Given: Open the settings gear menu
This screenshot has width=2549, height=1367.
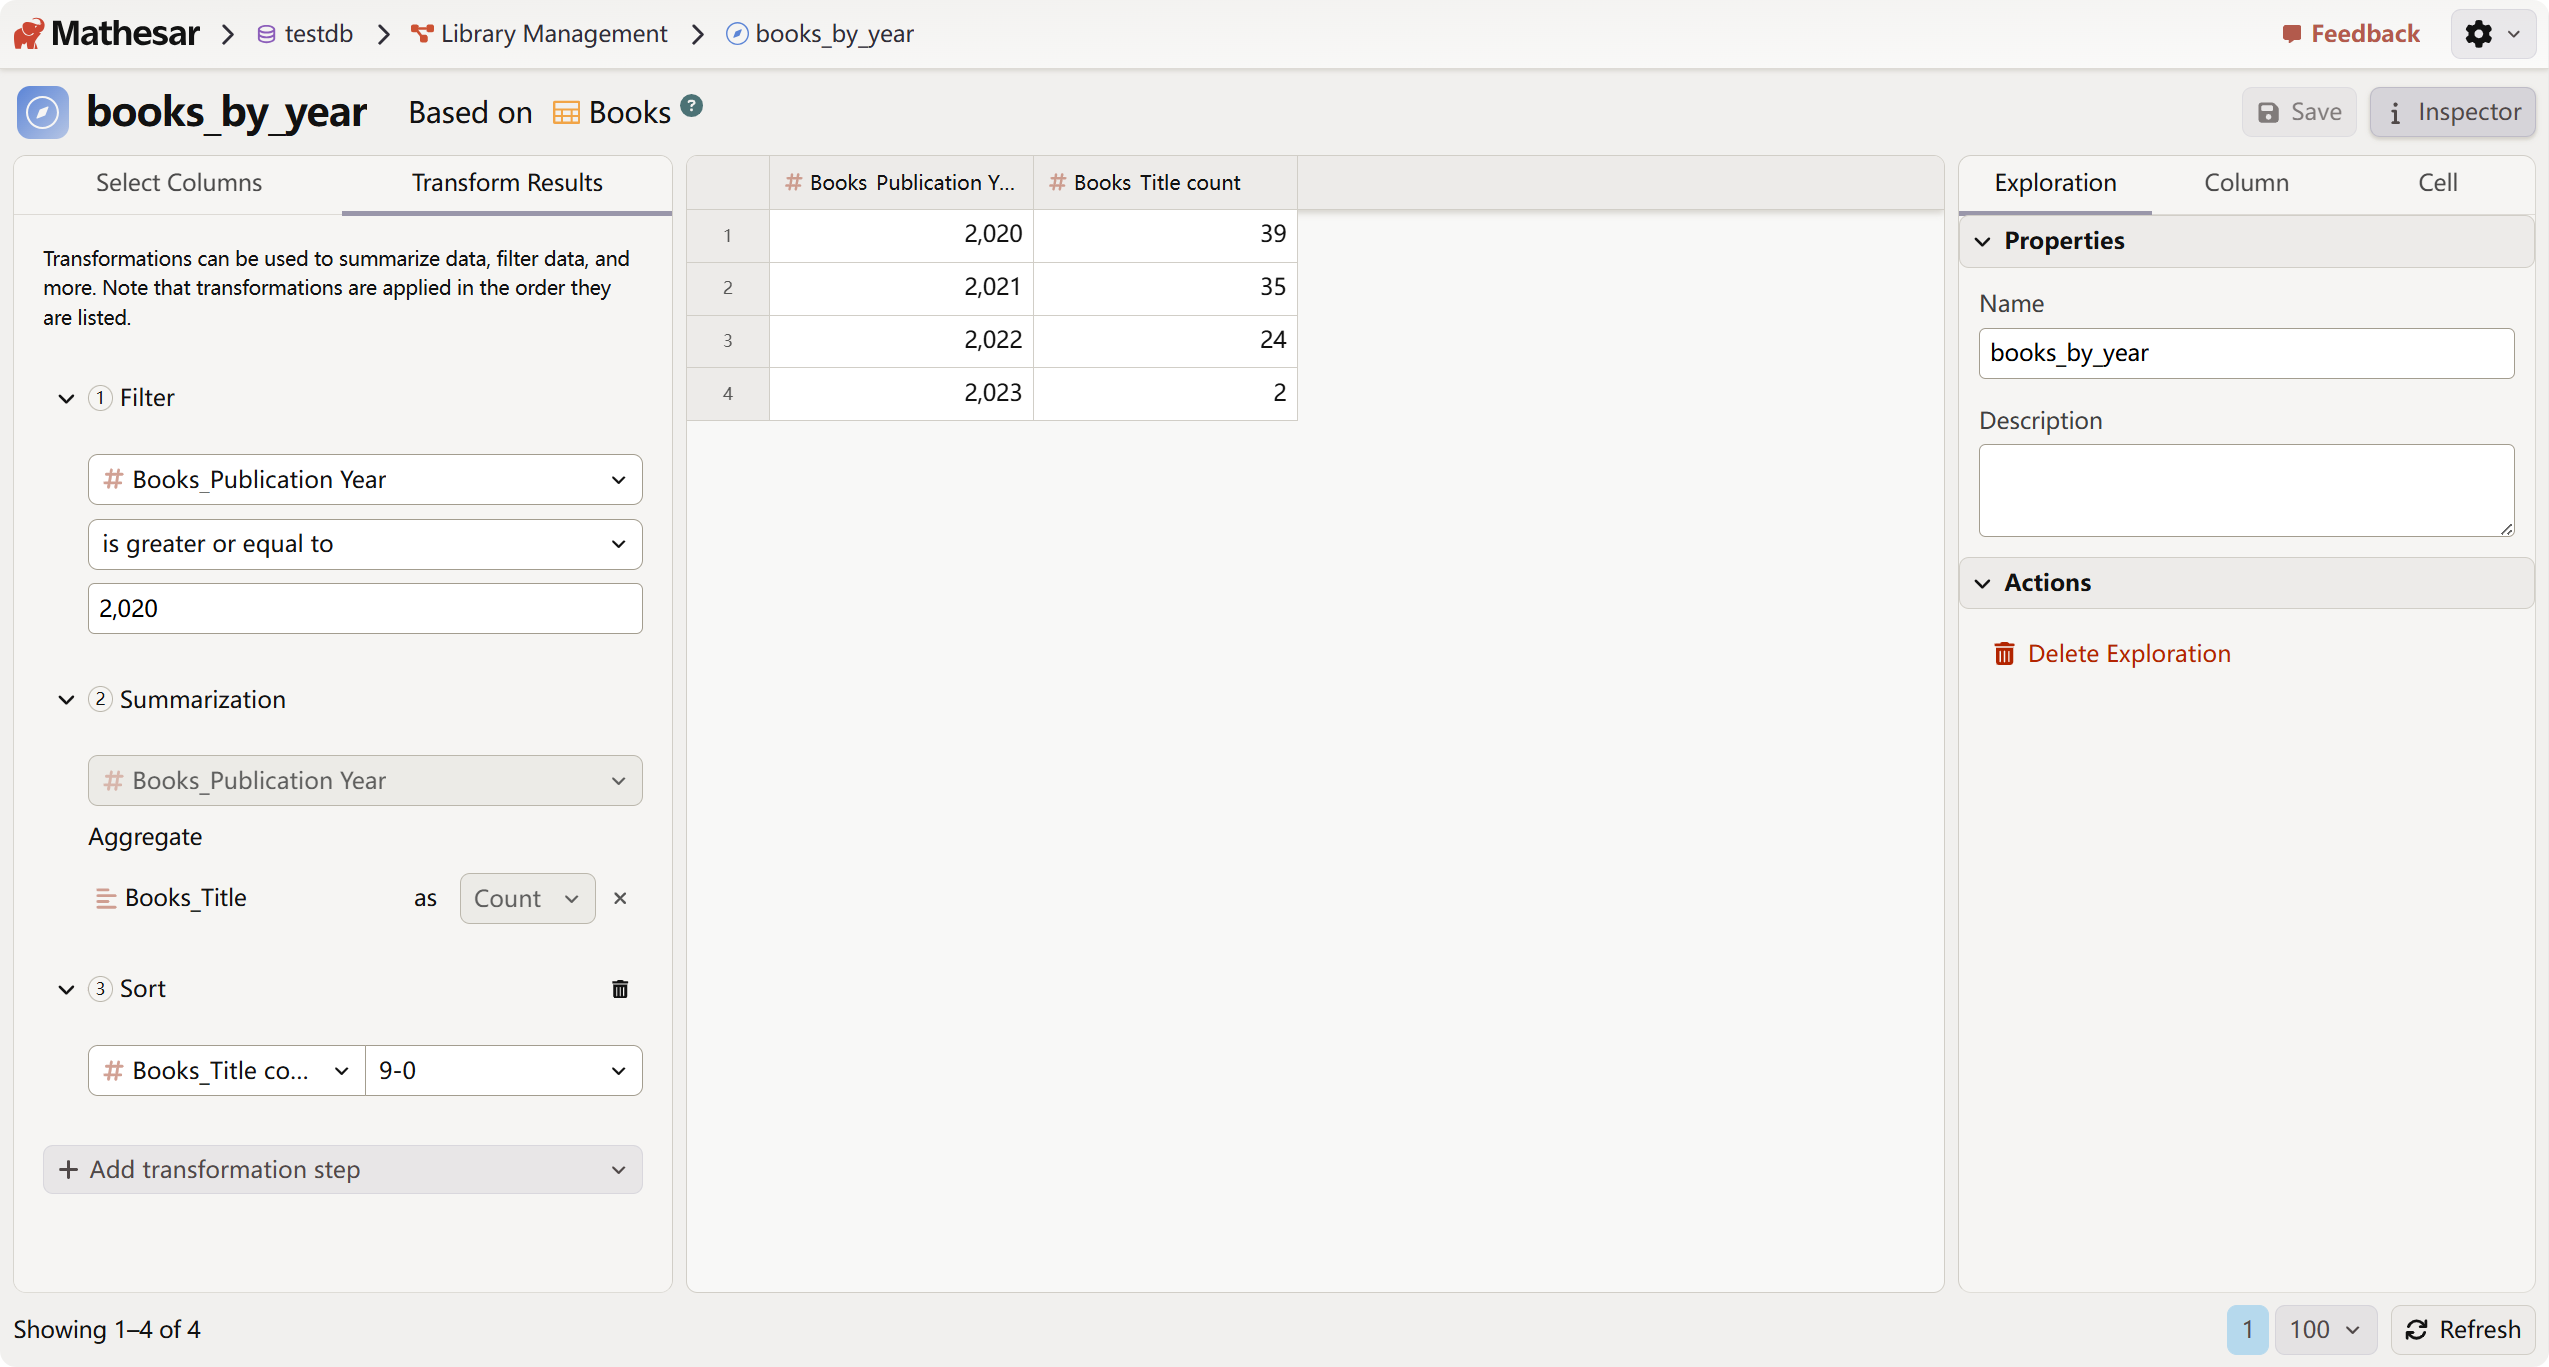Looking at the screenshot, I should [x=2492, y=34].
